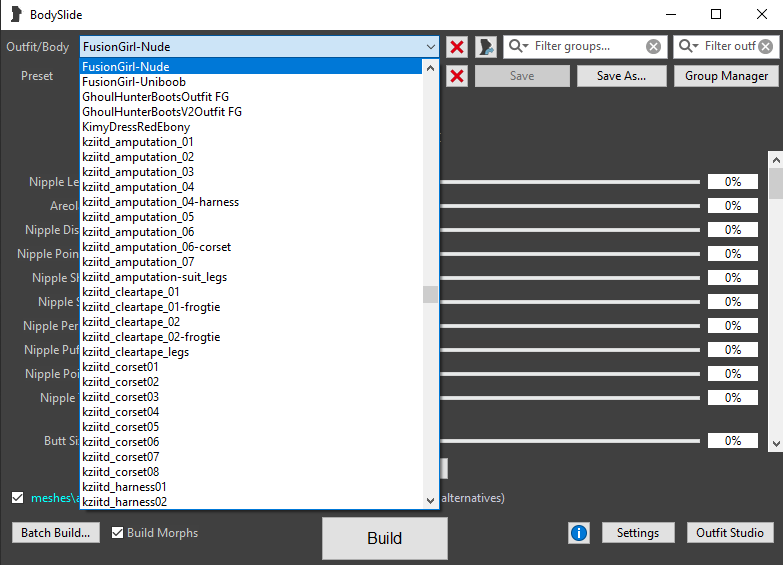Click the red X beside Outfit/Body dropdown

click(457, 47)
